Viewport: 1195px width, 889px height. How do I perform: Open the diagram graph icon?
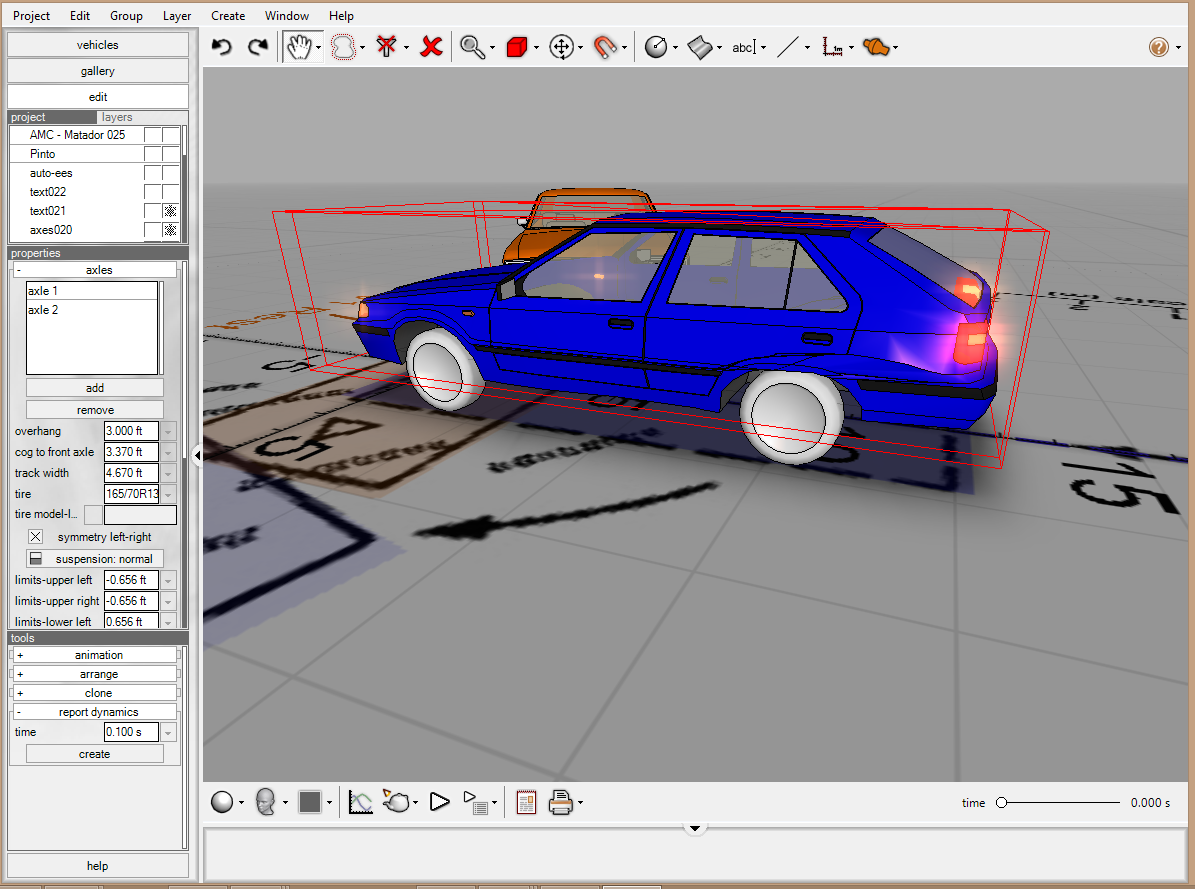(360, 802)
